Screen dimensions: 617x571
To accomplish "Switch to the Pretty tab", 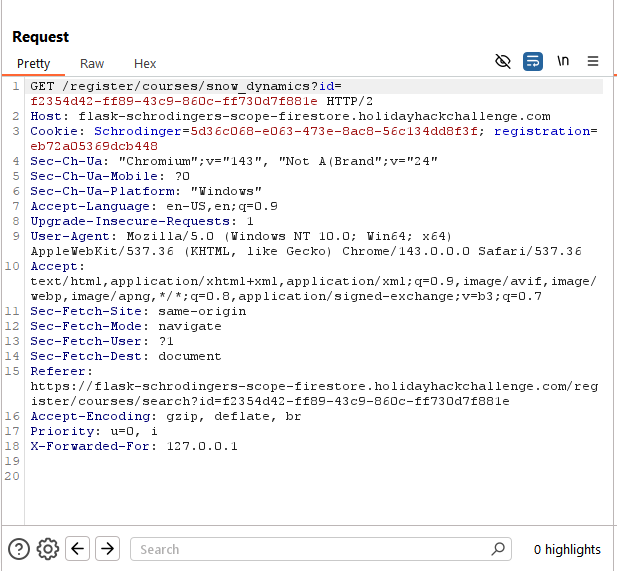I will 33,63.
